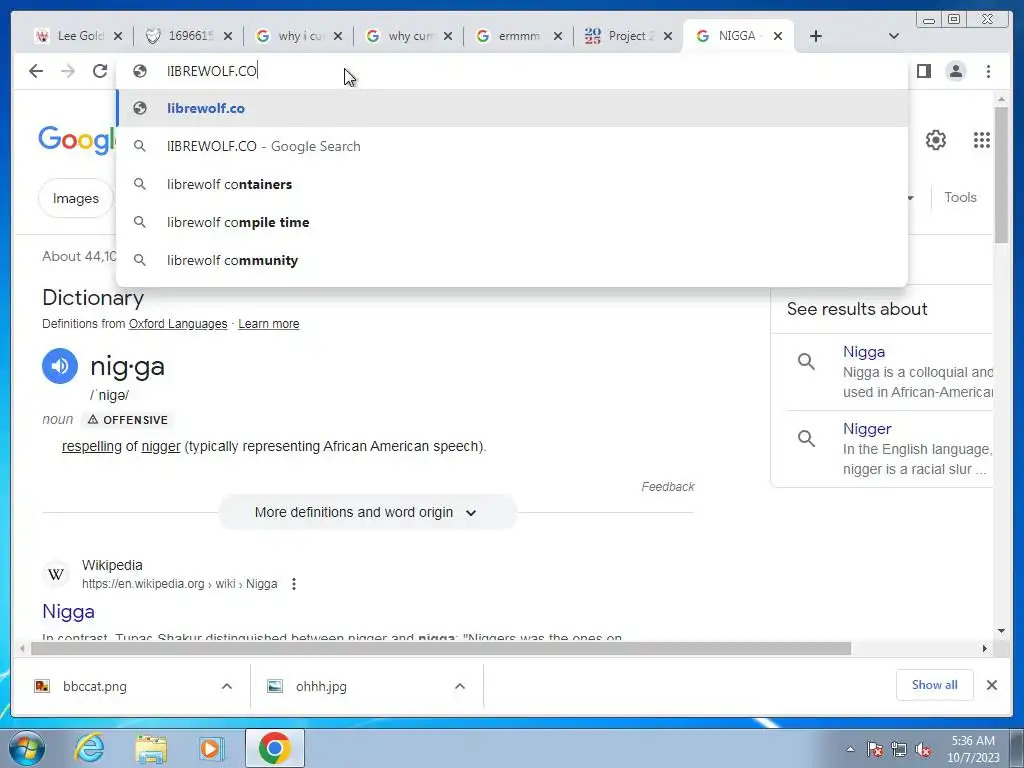Image resolution: width=1024 pixels, height=768 pixels.
Task: Open the Nigga Wikipedia result title
Action: (x=69, y=612)
